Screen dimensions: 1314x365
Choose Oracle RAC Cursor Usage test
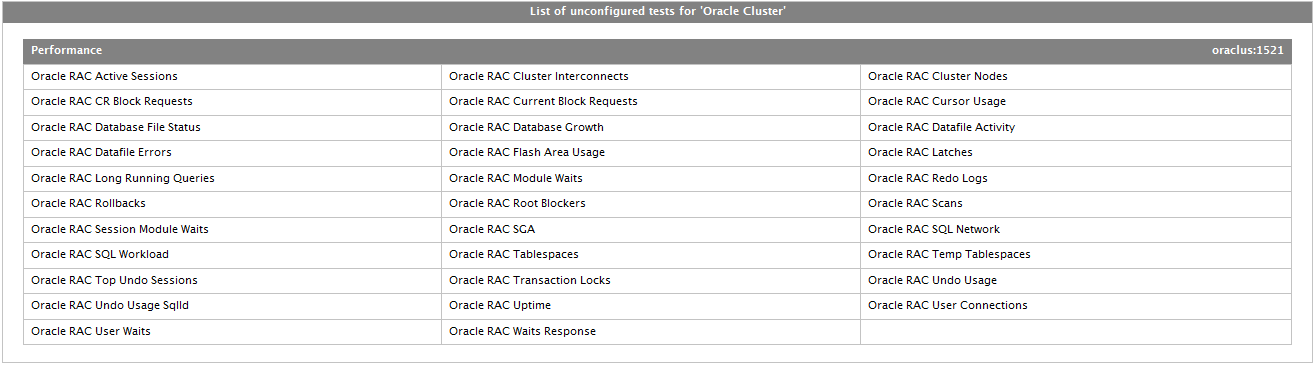pyautogui.click(x=937, y=101)
